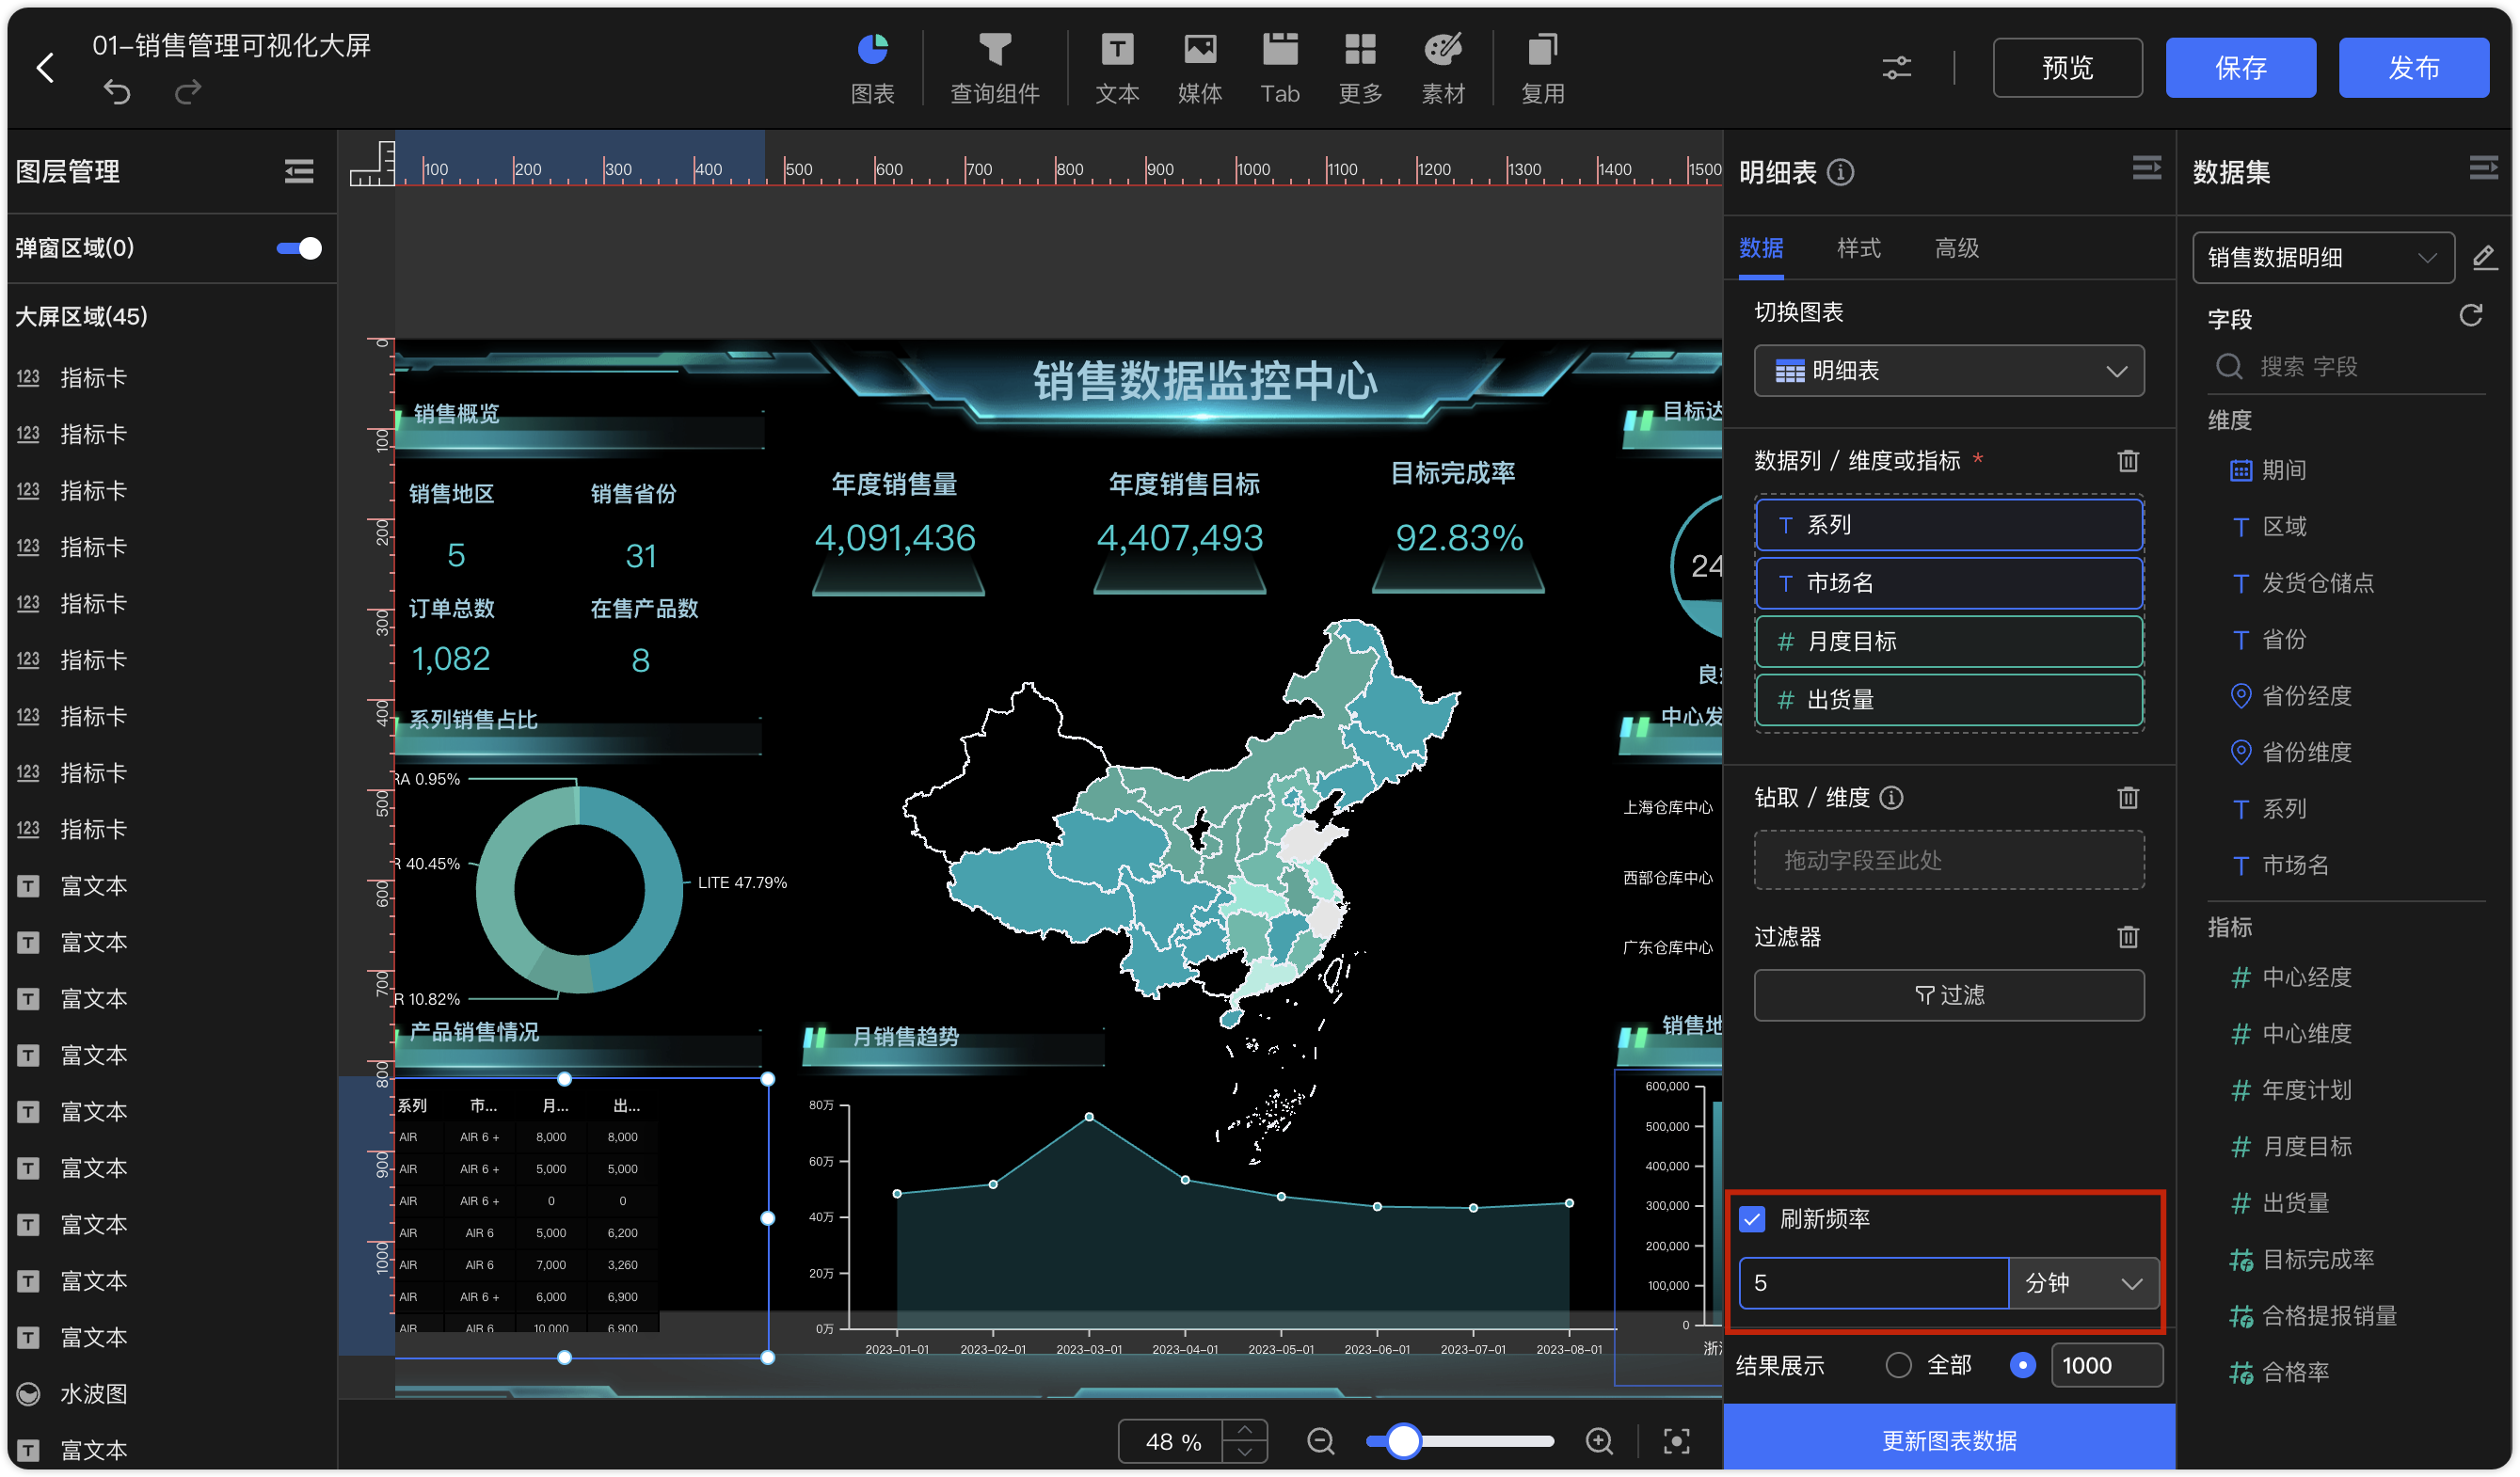Open the 媒体 media component menu

click(x=1200, y=68)
